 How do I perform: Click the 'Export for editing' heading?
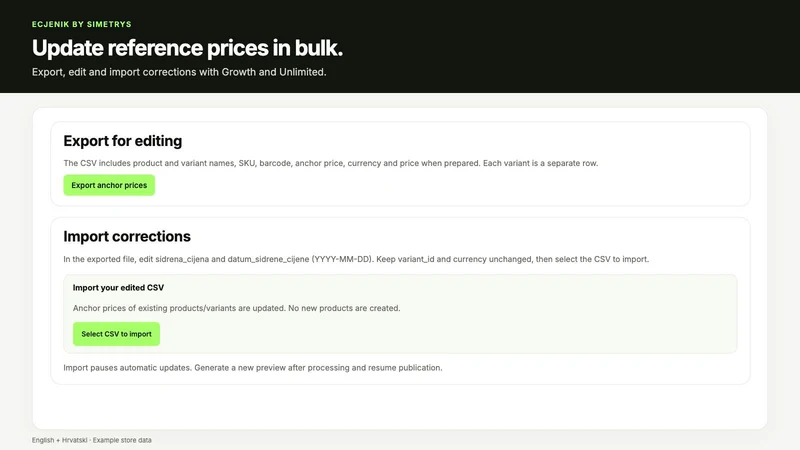click(122, 141)
